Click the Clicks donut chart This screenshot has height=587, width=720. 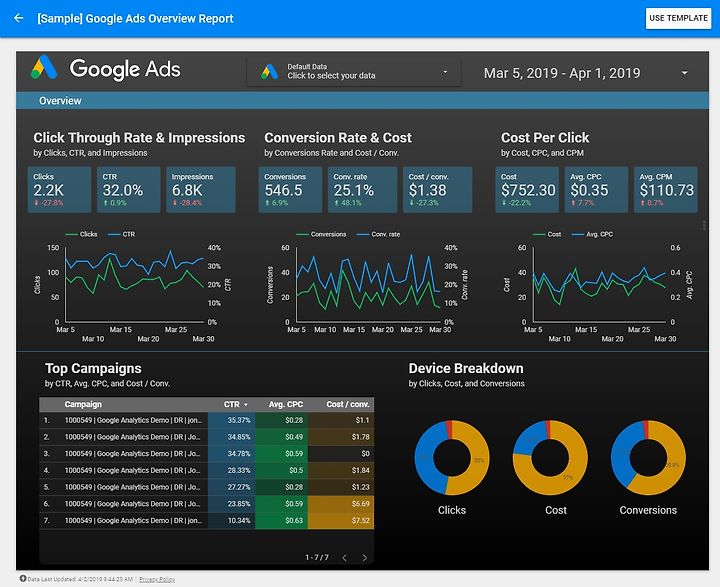pos(452,457)
